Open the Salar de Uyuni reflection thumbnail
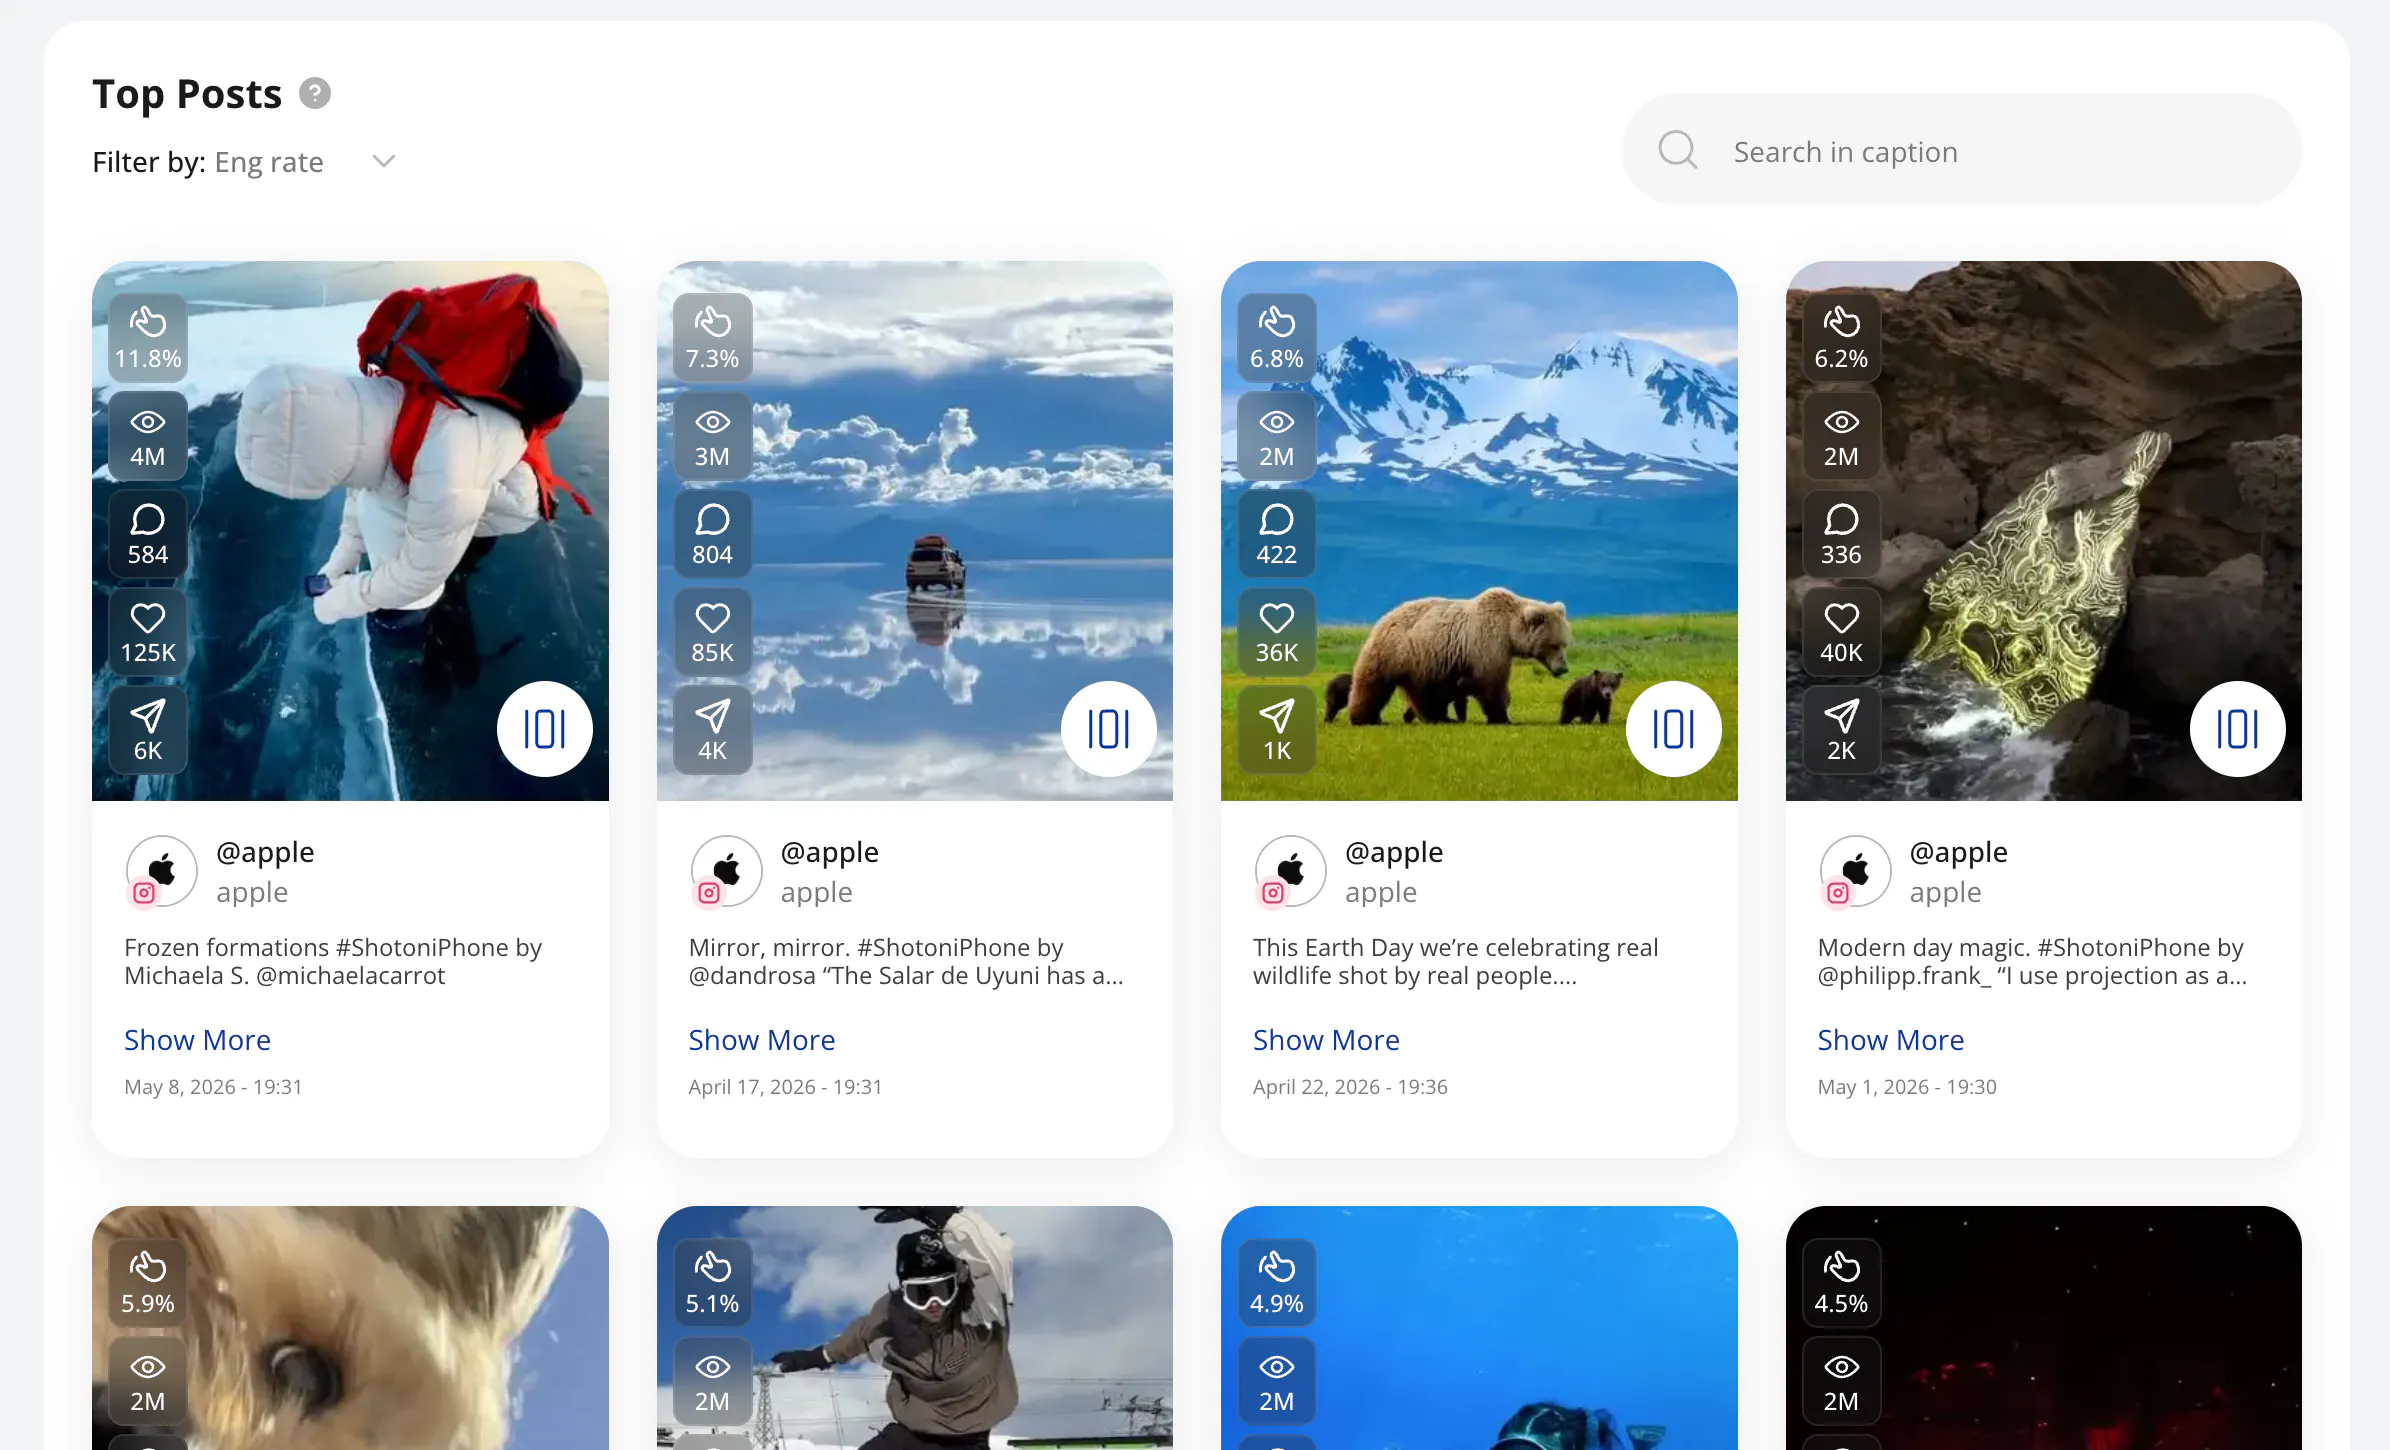2390x1450 pixels. click(915, 530)
